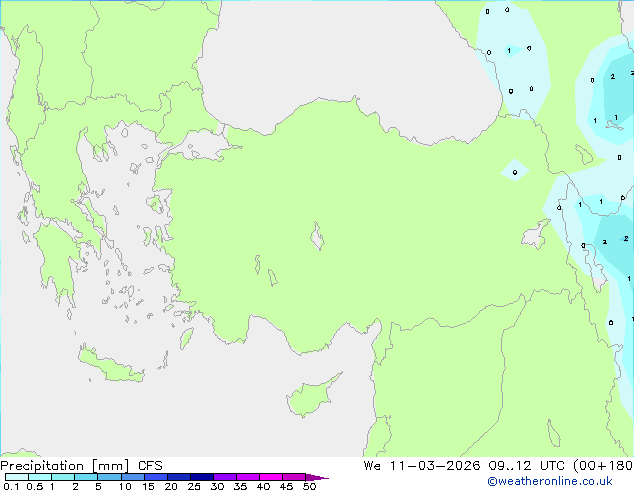
Task: Select the 5–10 mm legend swatch
Action: 109,477
